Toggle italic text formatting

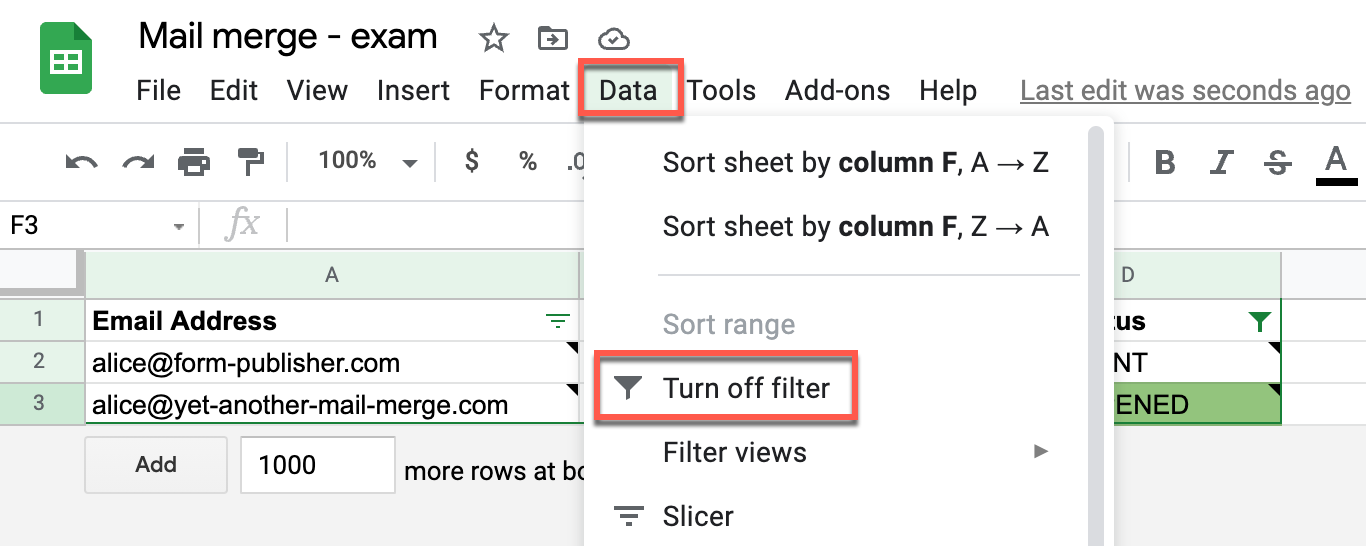click(1221, 162)
